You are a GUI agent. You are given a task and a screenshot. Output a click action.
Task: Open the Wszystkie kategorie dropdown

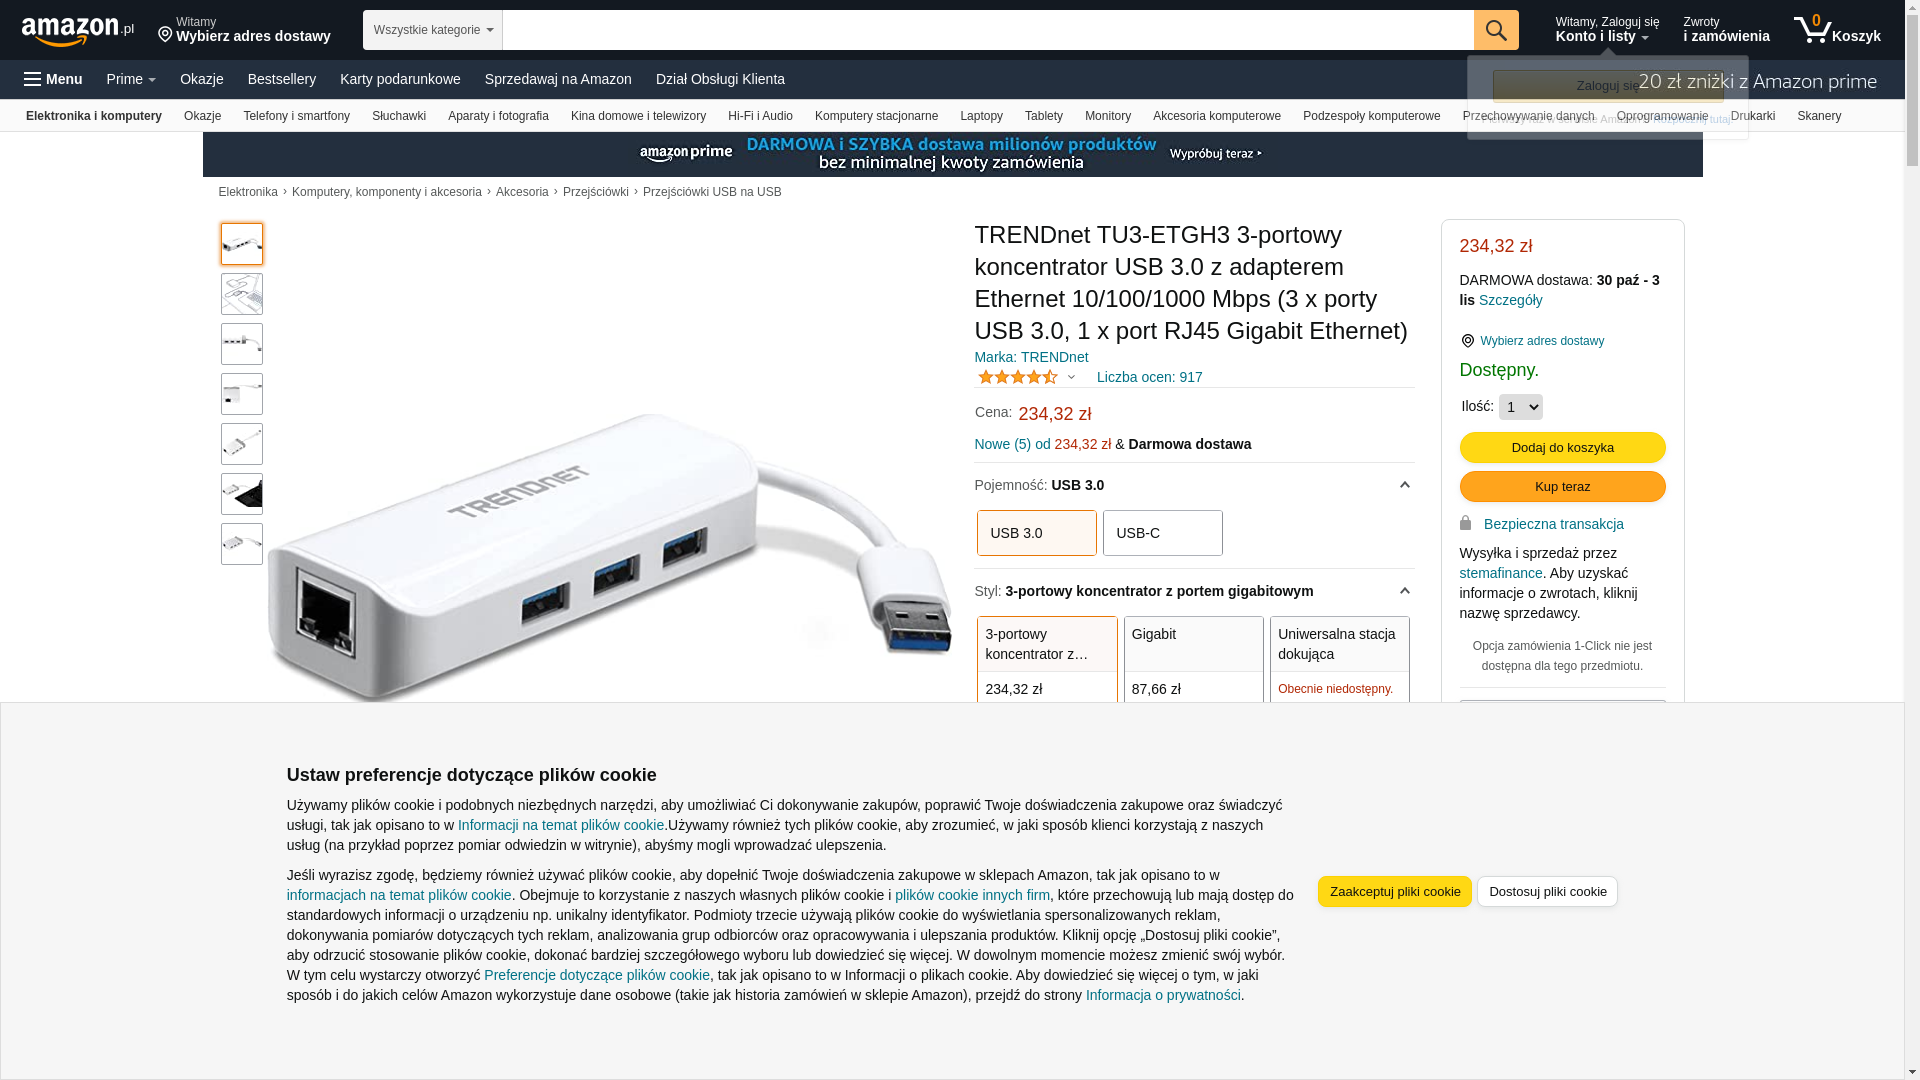click(432, 30)
